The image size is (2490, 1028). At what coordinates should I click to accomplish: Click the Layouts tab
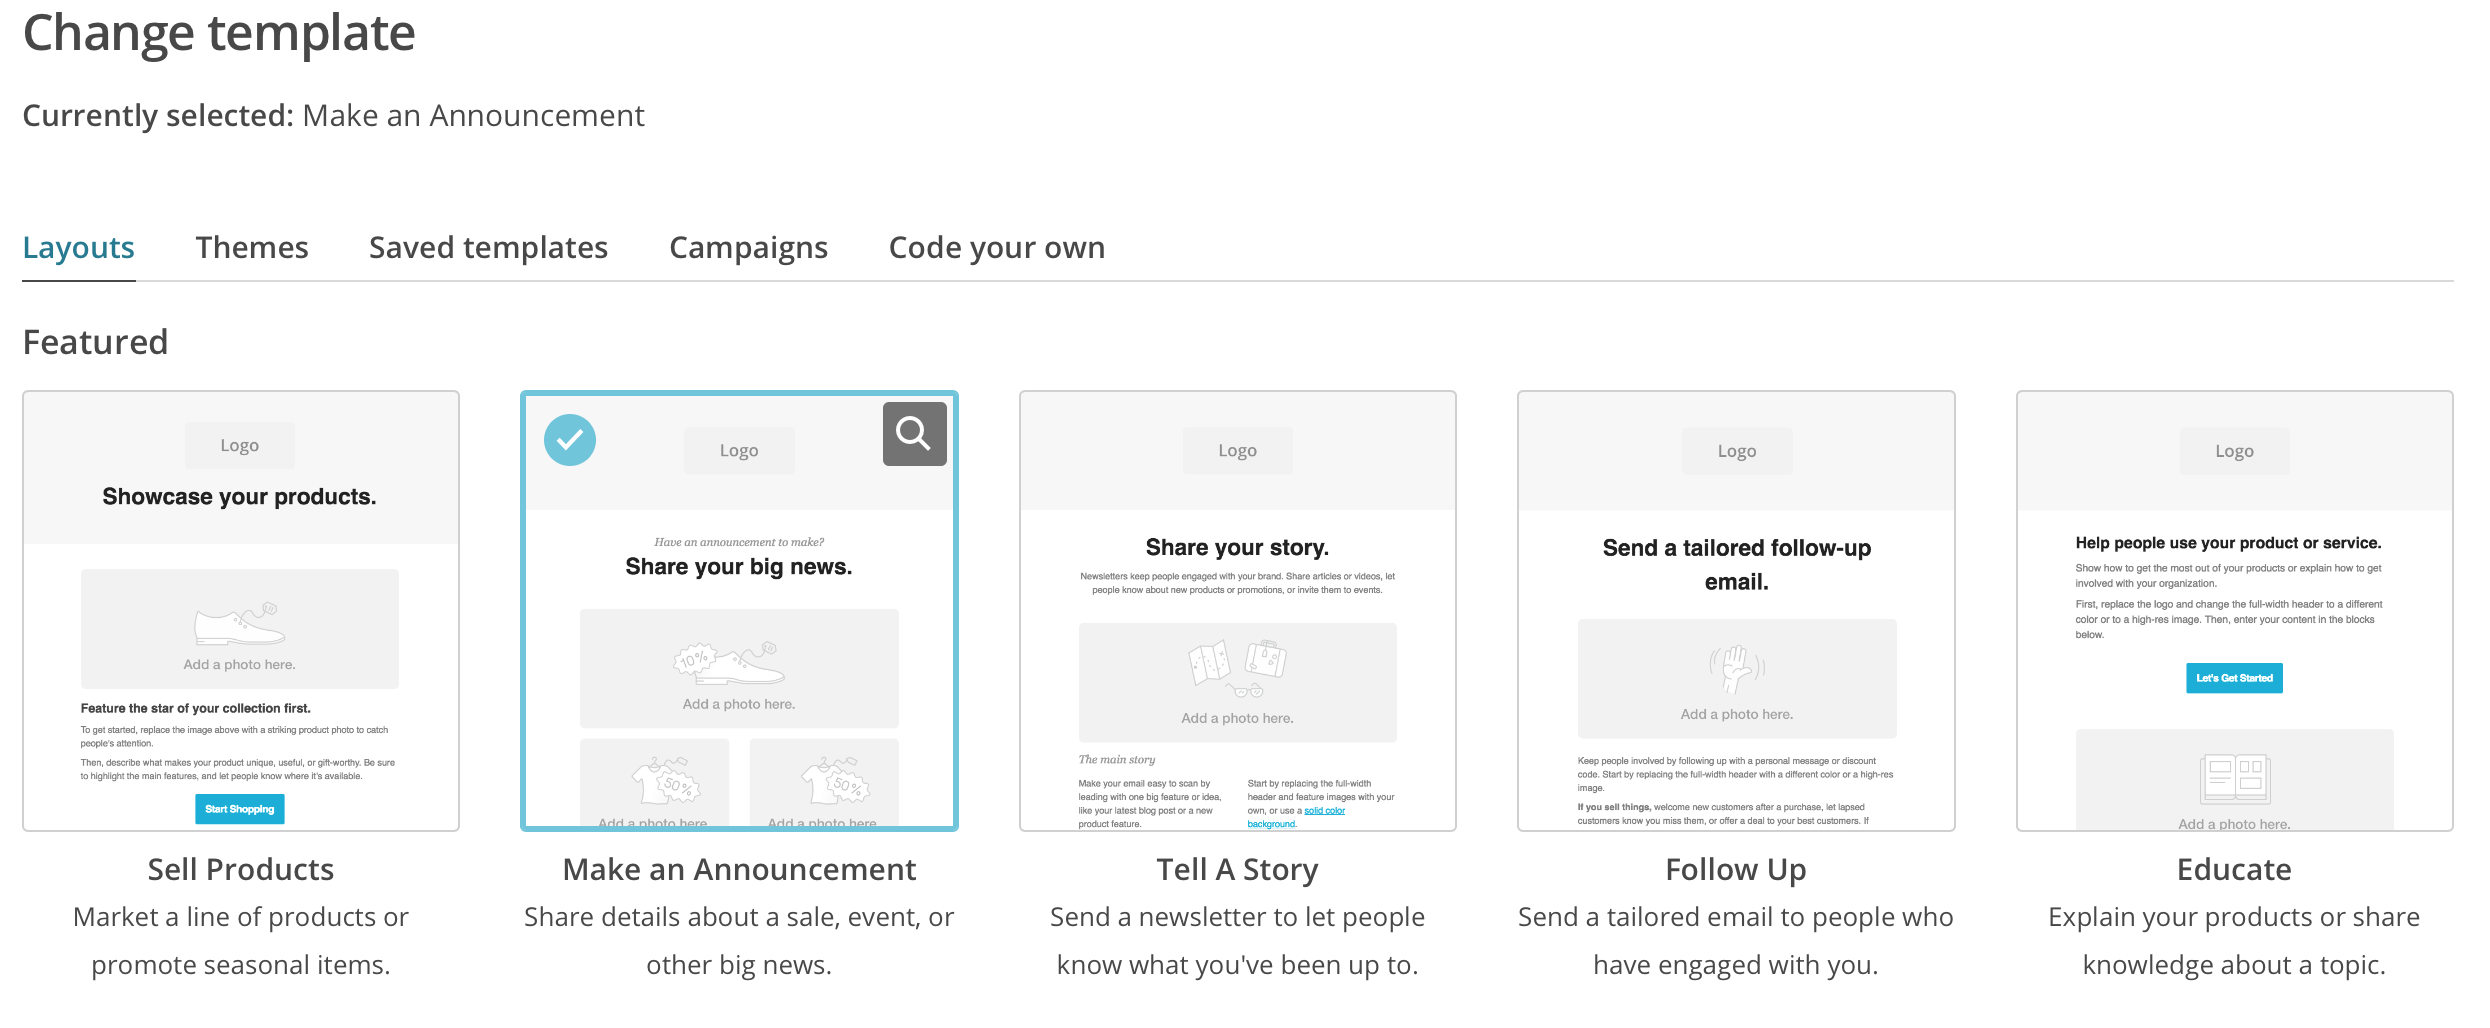click(79, 248)
